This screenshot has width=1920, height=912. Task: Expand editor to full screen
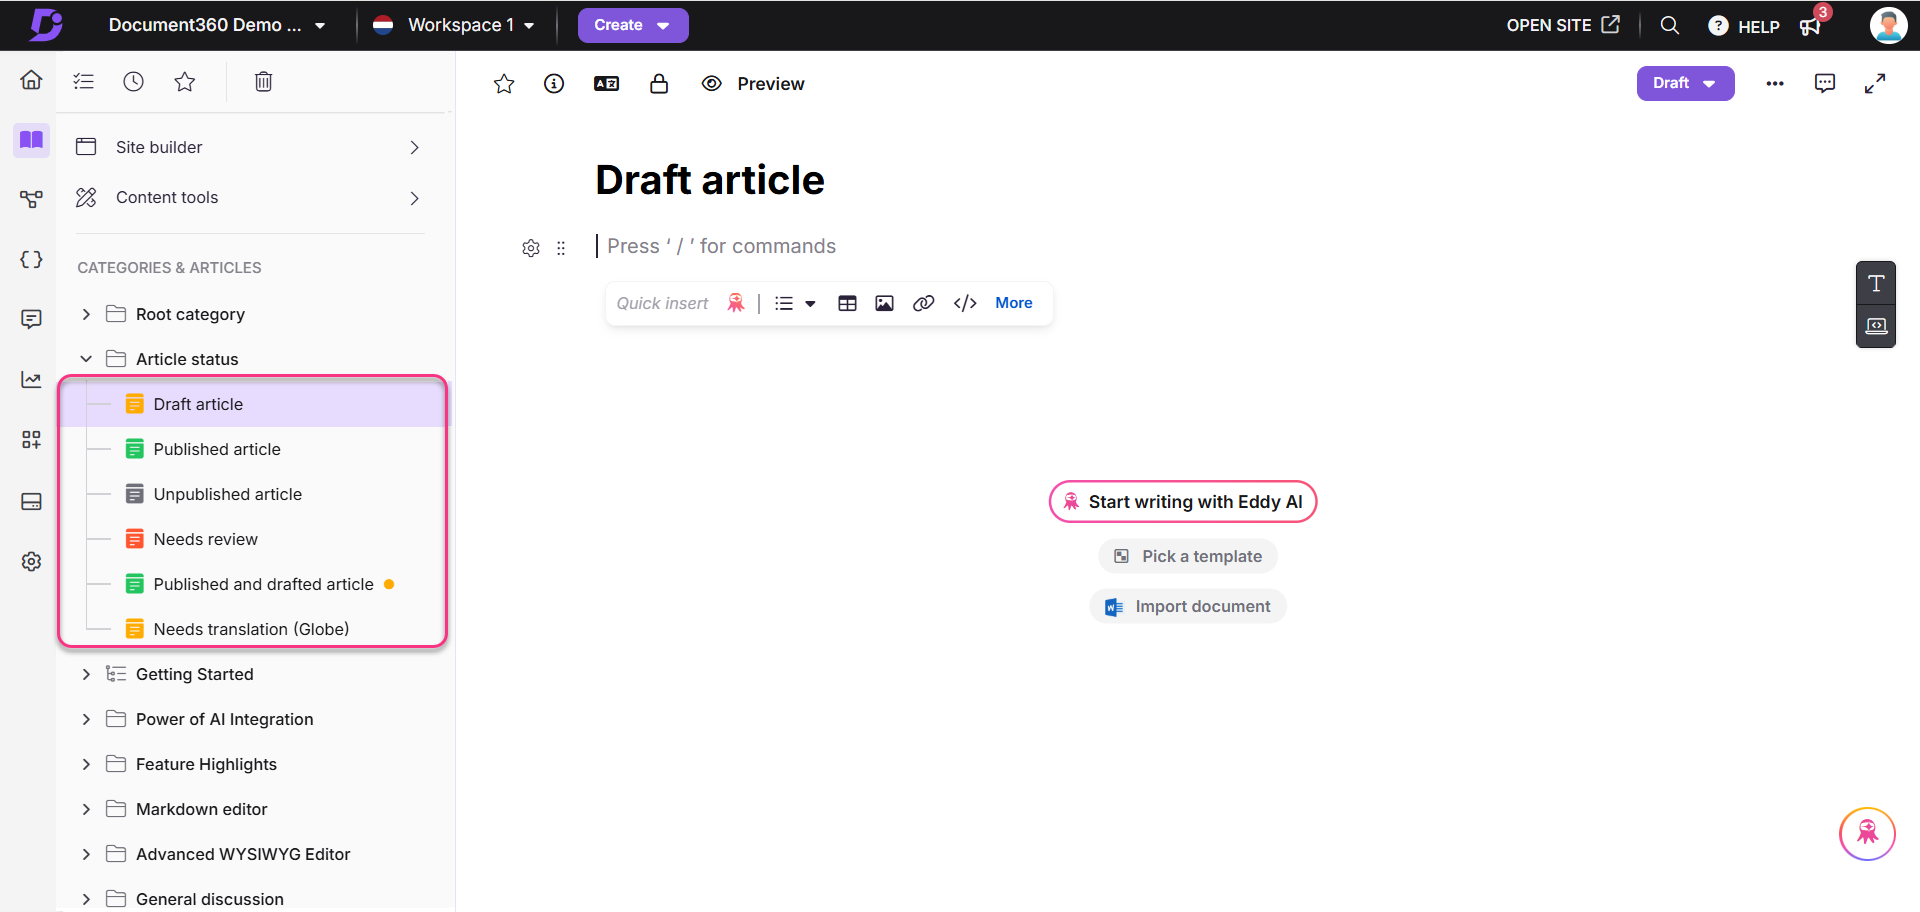(x=1875, y=84)
